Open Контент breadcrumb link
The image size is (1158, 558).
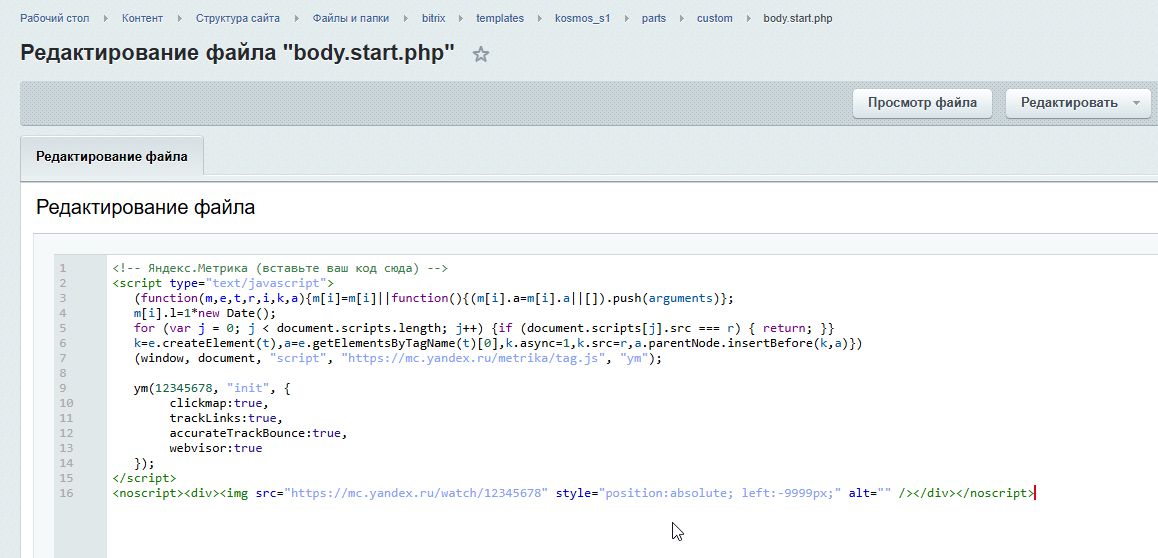pos(143,18)
